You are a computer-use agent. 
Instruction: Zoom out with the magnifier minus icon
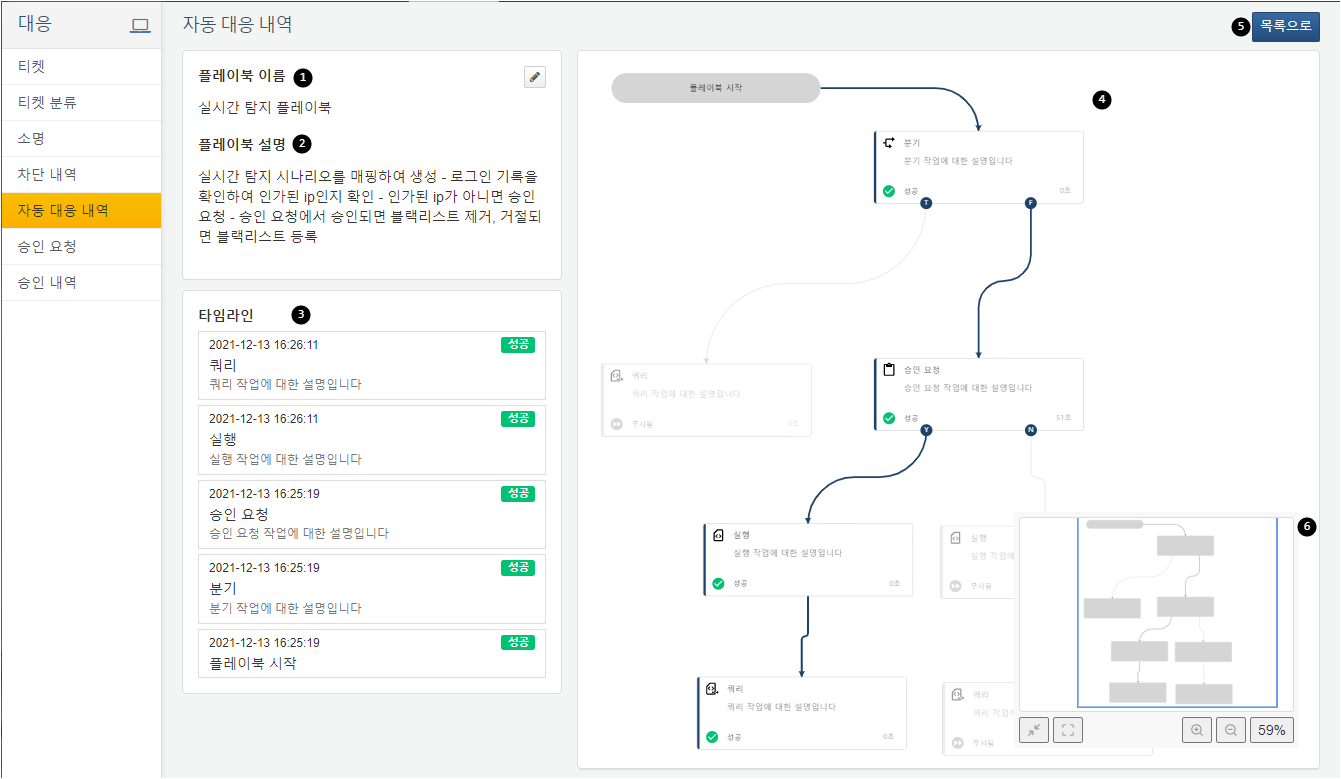point(1231,730)
